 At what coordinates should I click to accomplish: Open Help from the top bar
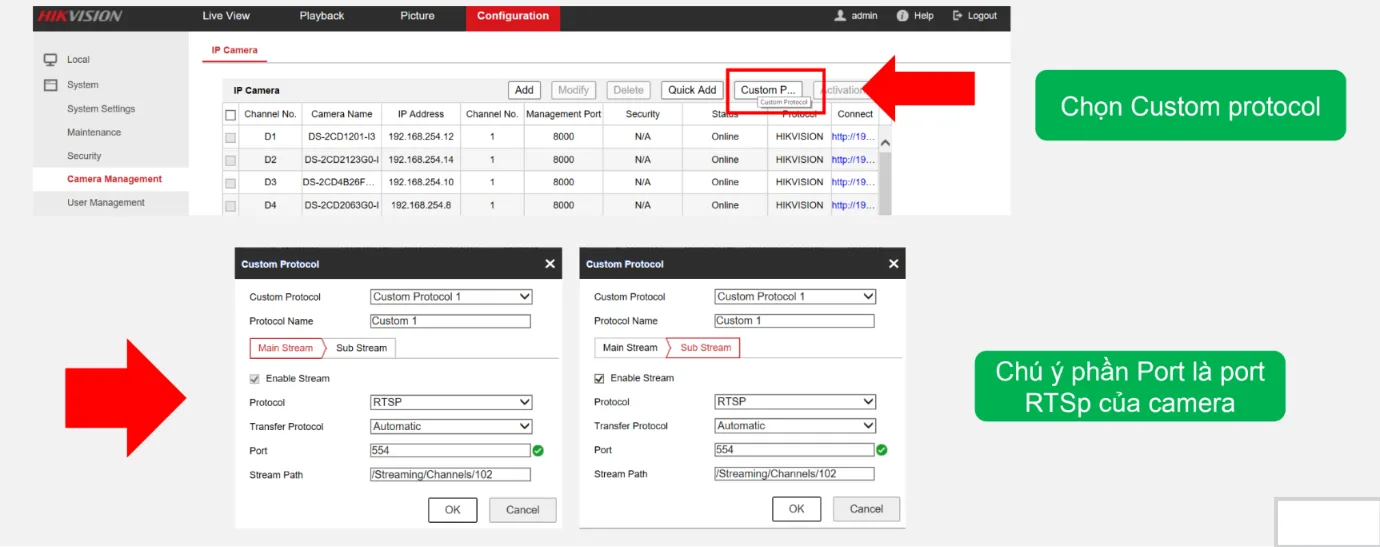tap(915, 16)
